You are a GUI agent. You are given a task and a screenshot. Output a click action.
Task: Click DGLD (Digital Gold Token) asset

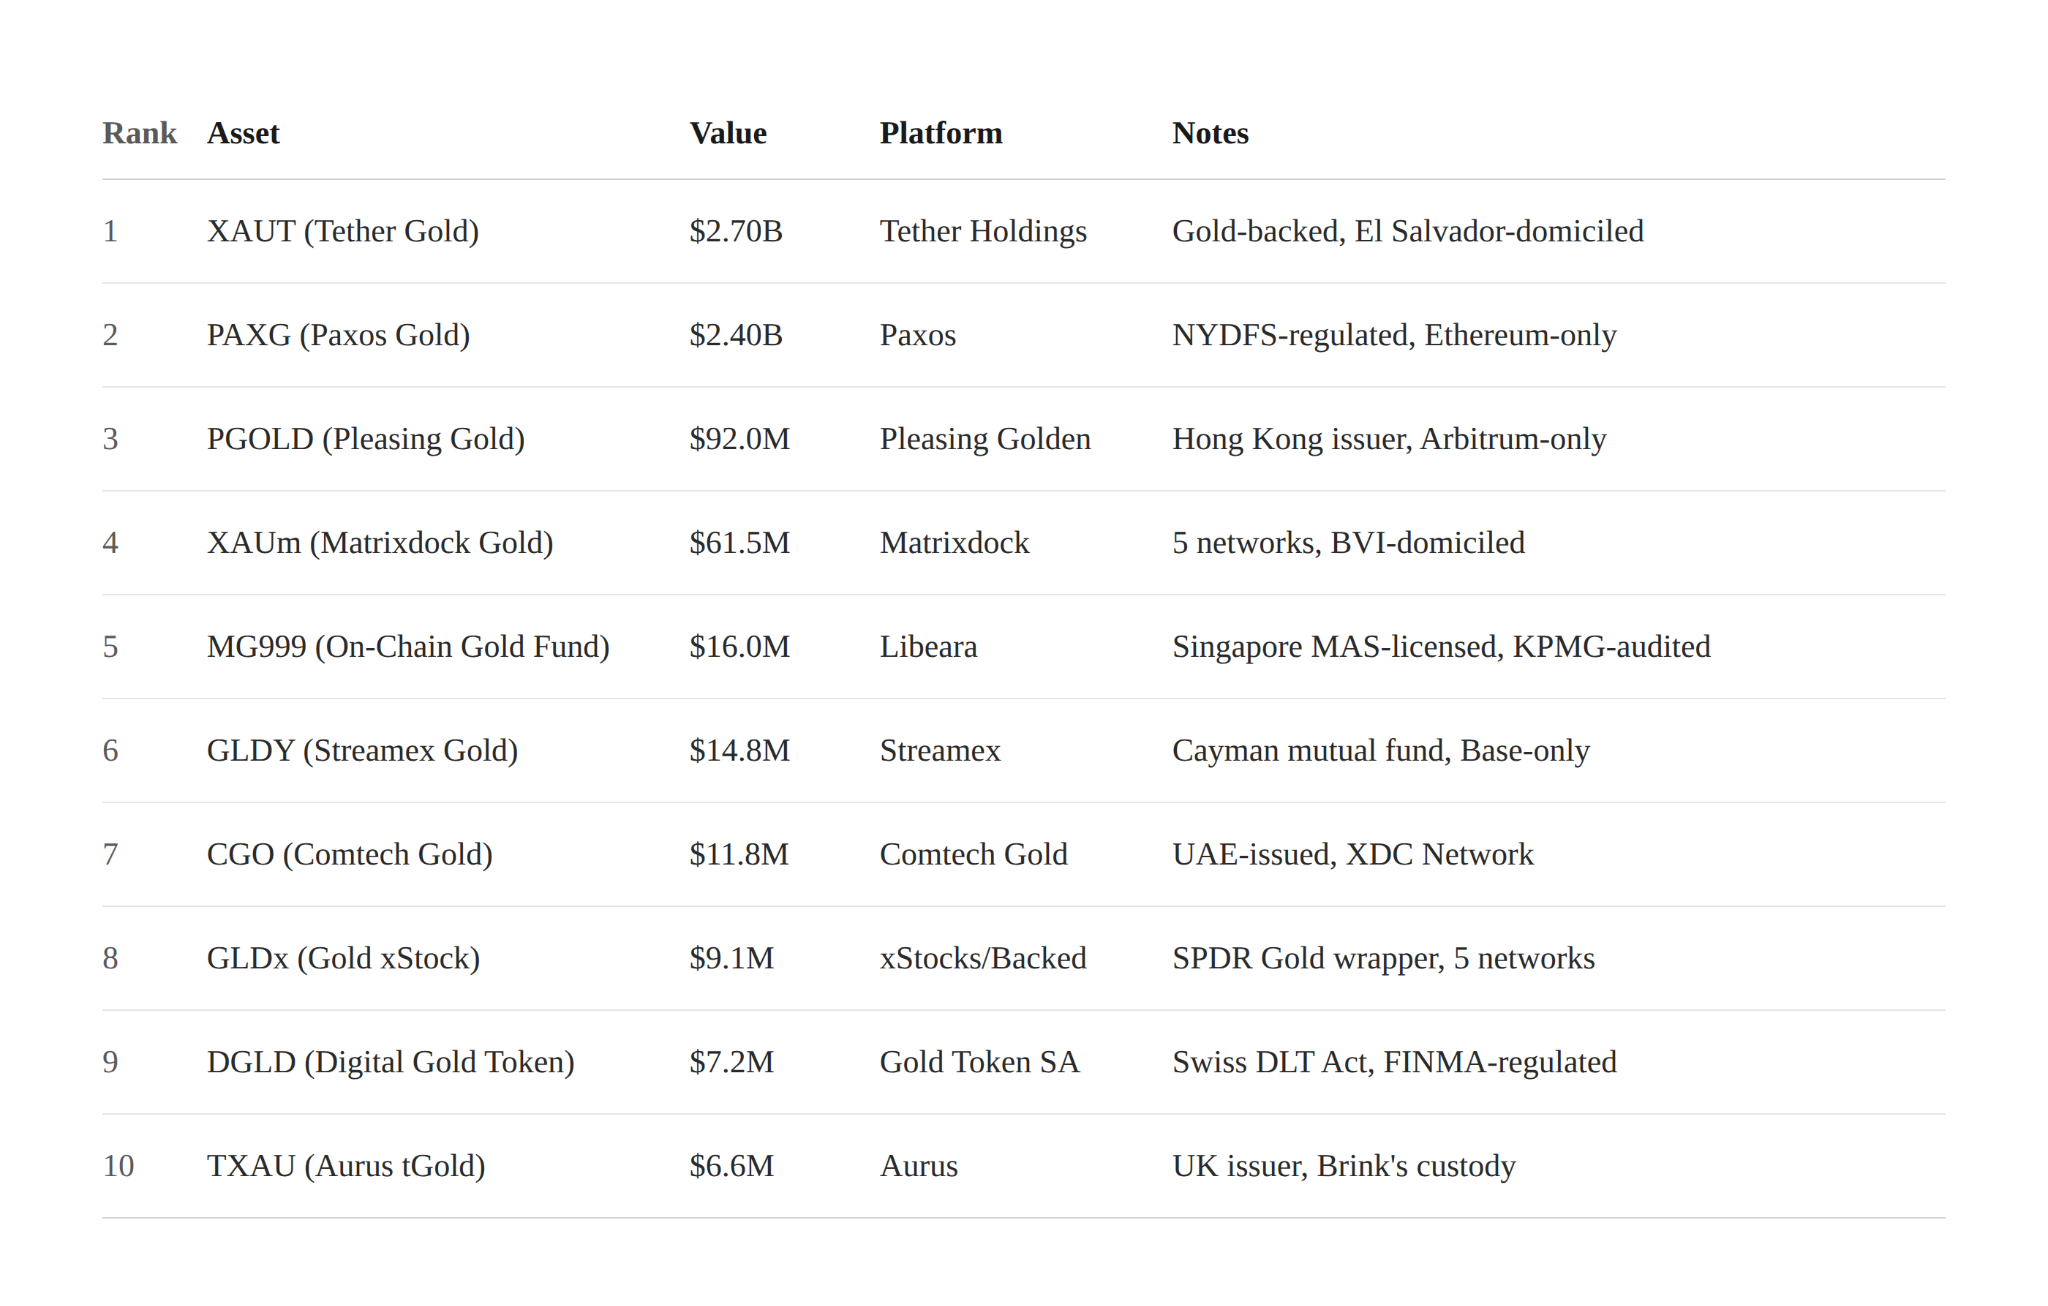(390, 1062)
